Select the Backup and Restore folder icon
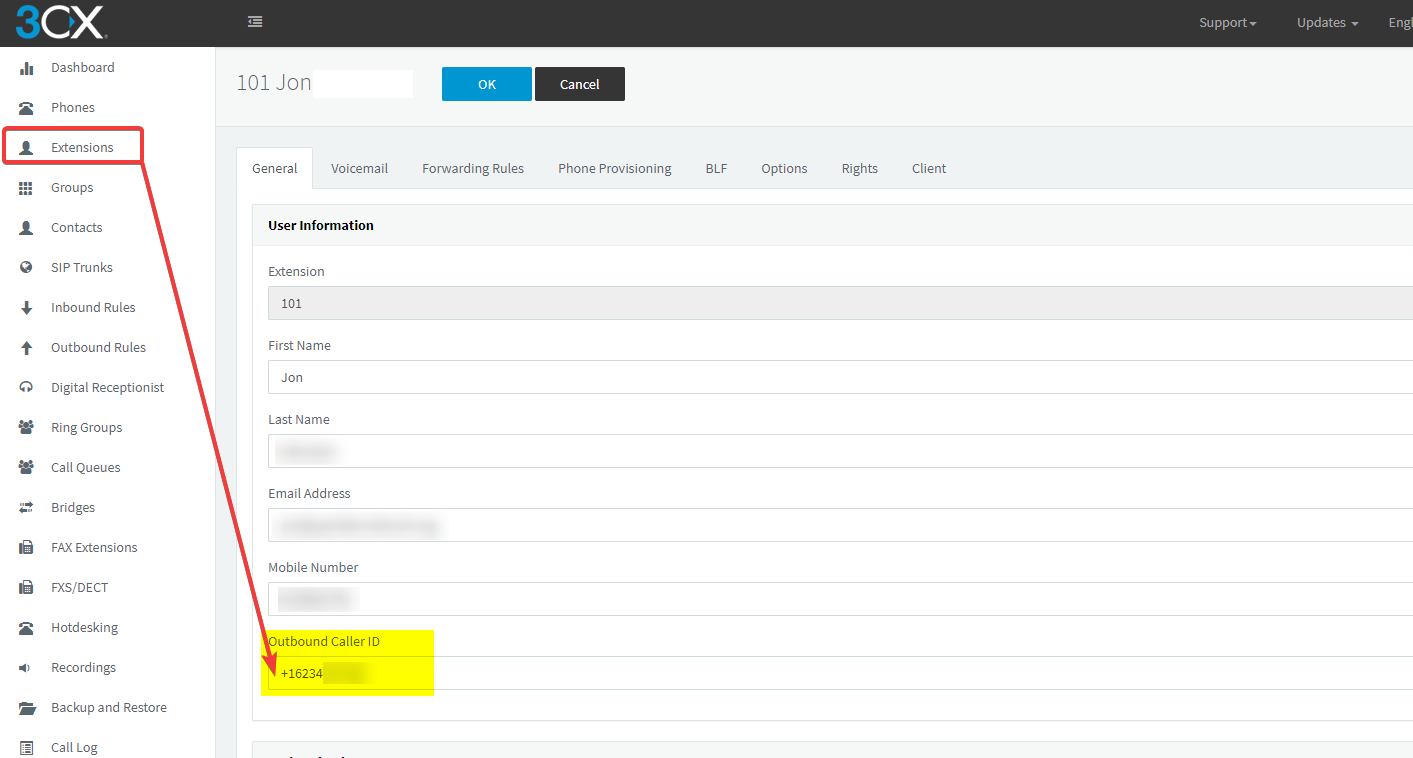 (27, 708)
